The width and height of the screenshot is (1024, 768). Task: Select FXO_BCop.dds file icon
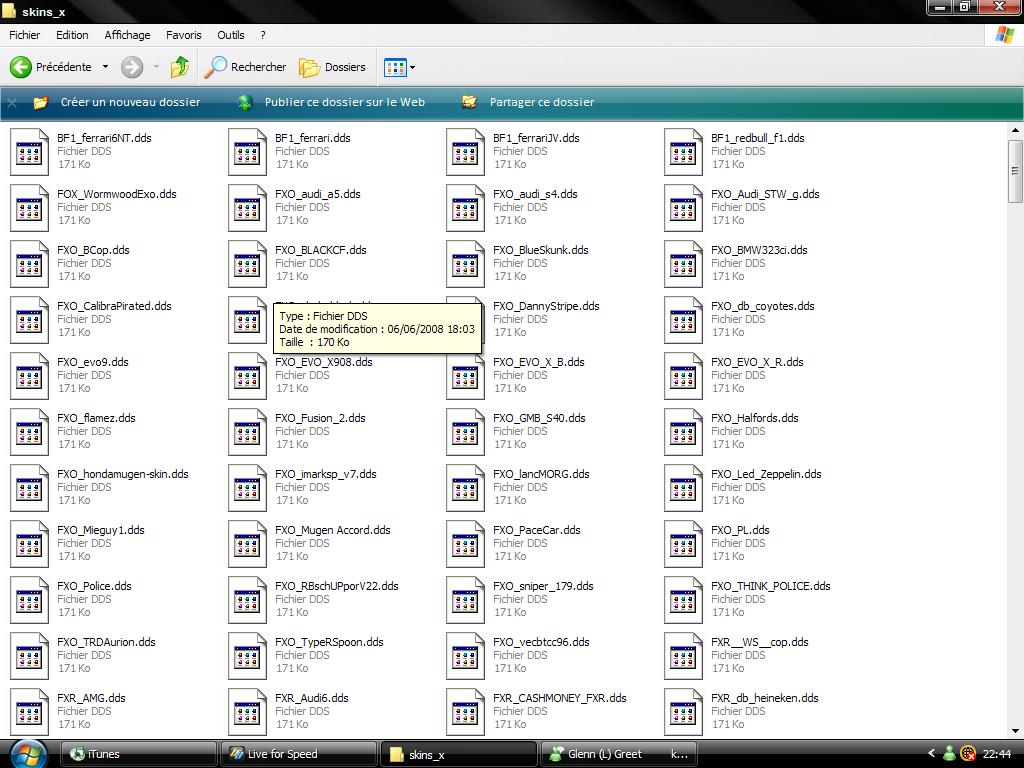click(29, 264)
